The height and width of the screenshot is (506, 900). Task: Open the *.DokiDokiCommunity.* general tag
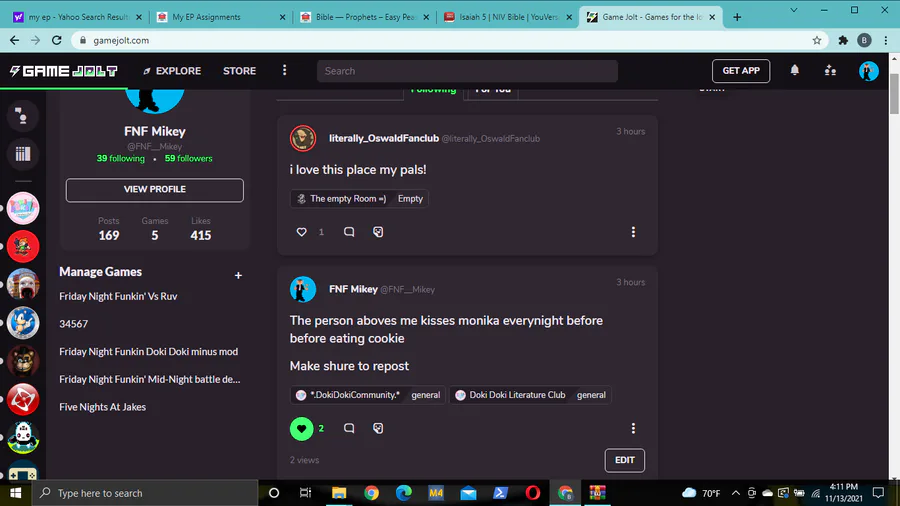click(367, 395)
